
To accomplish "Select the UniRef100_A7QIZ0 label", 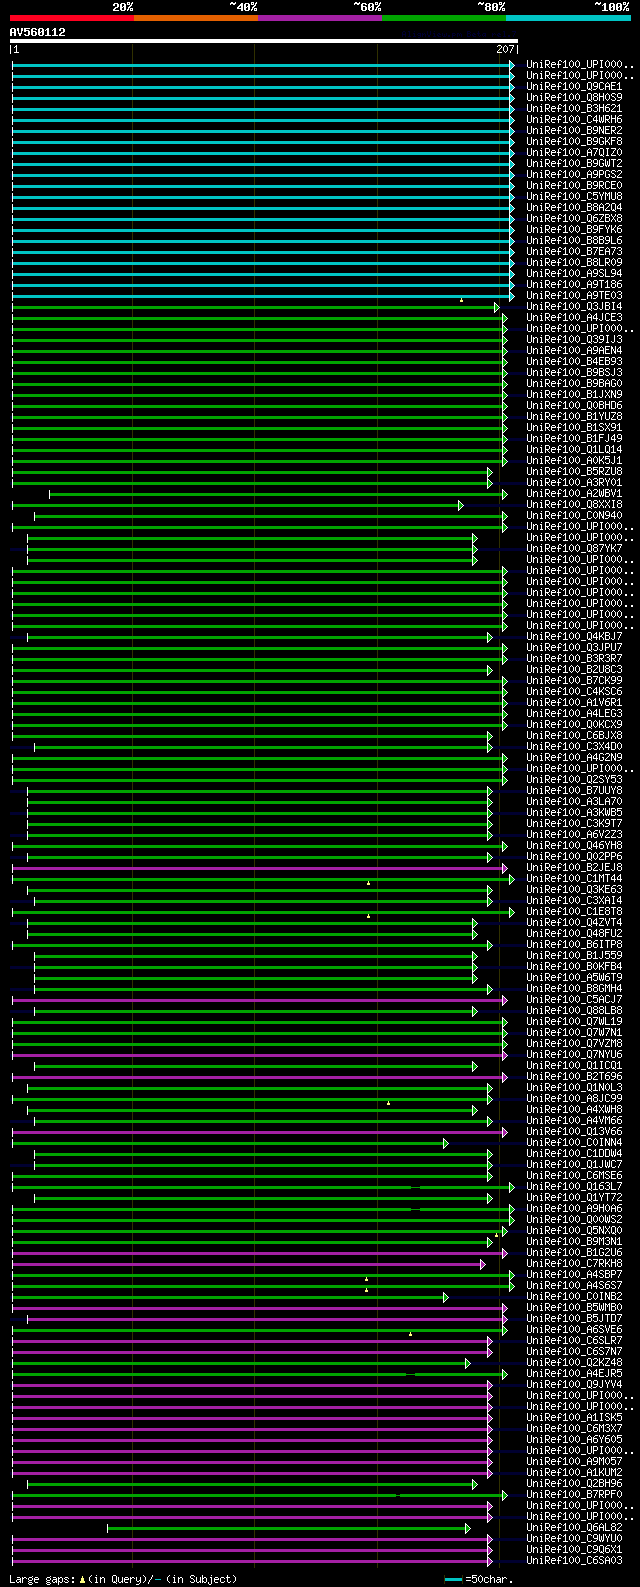I will coord(574,153).
